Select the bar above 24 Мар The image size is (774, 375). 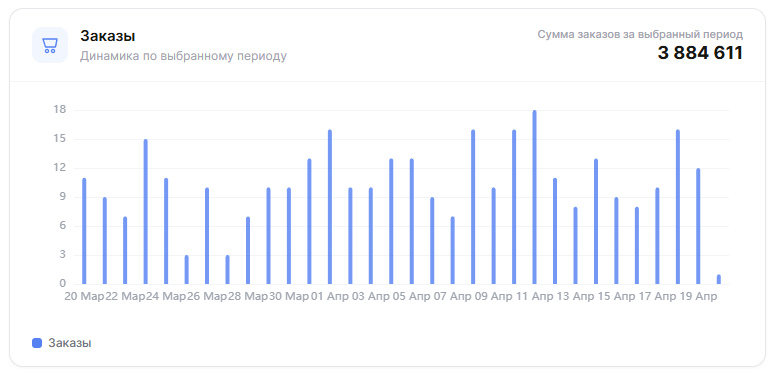coord(166,231)
